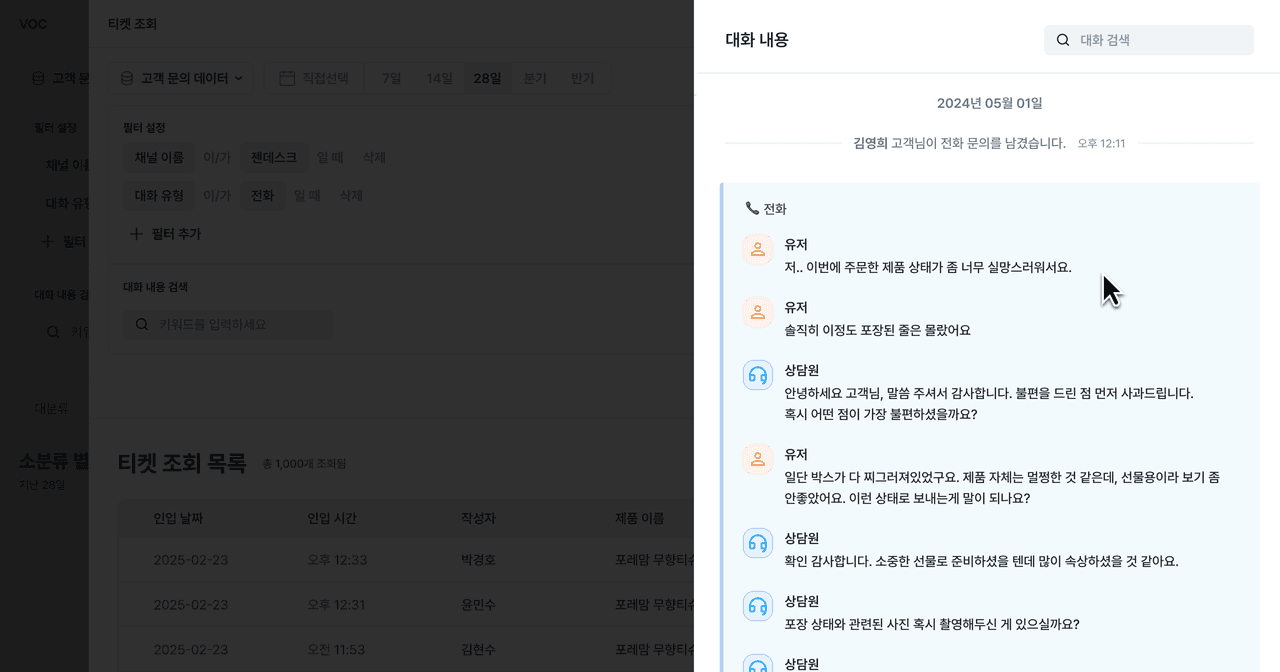This screenshot has height=672, width=1280.
Task: Click the 오후 12:11 timestamp
Action: pyautogui.click(x=1101, y=144)
